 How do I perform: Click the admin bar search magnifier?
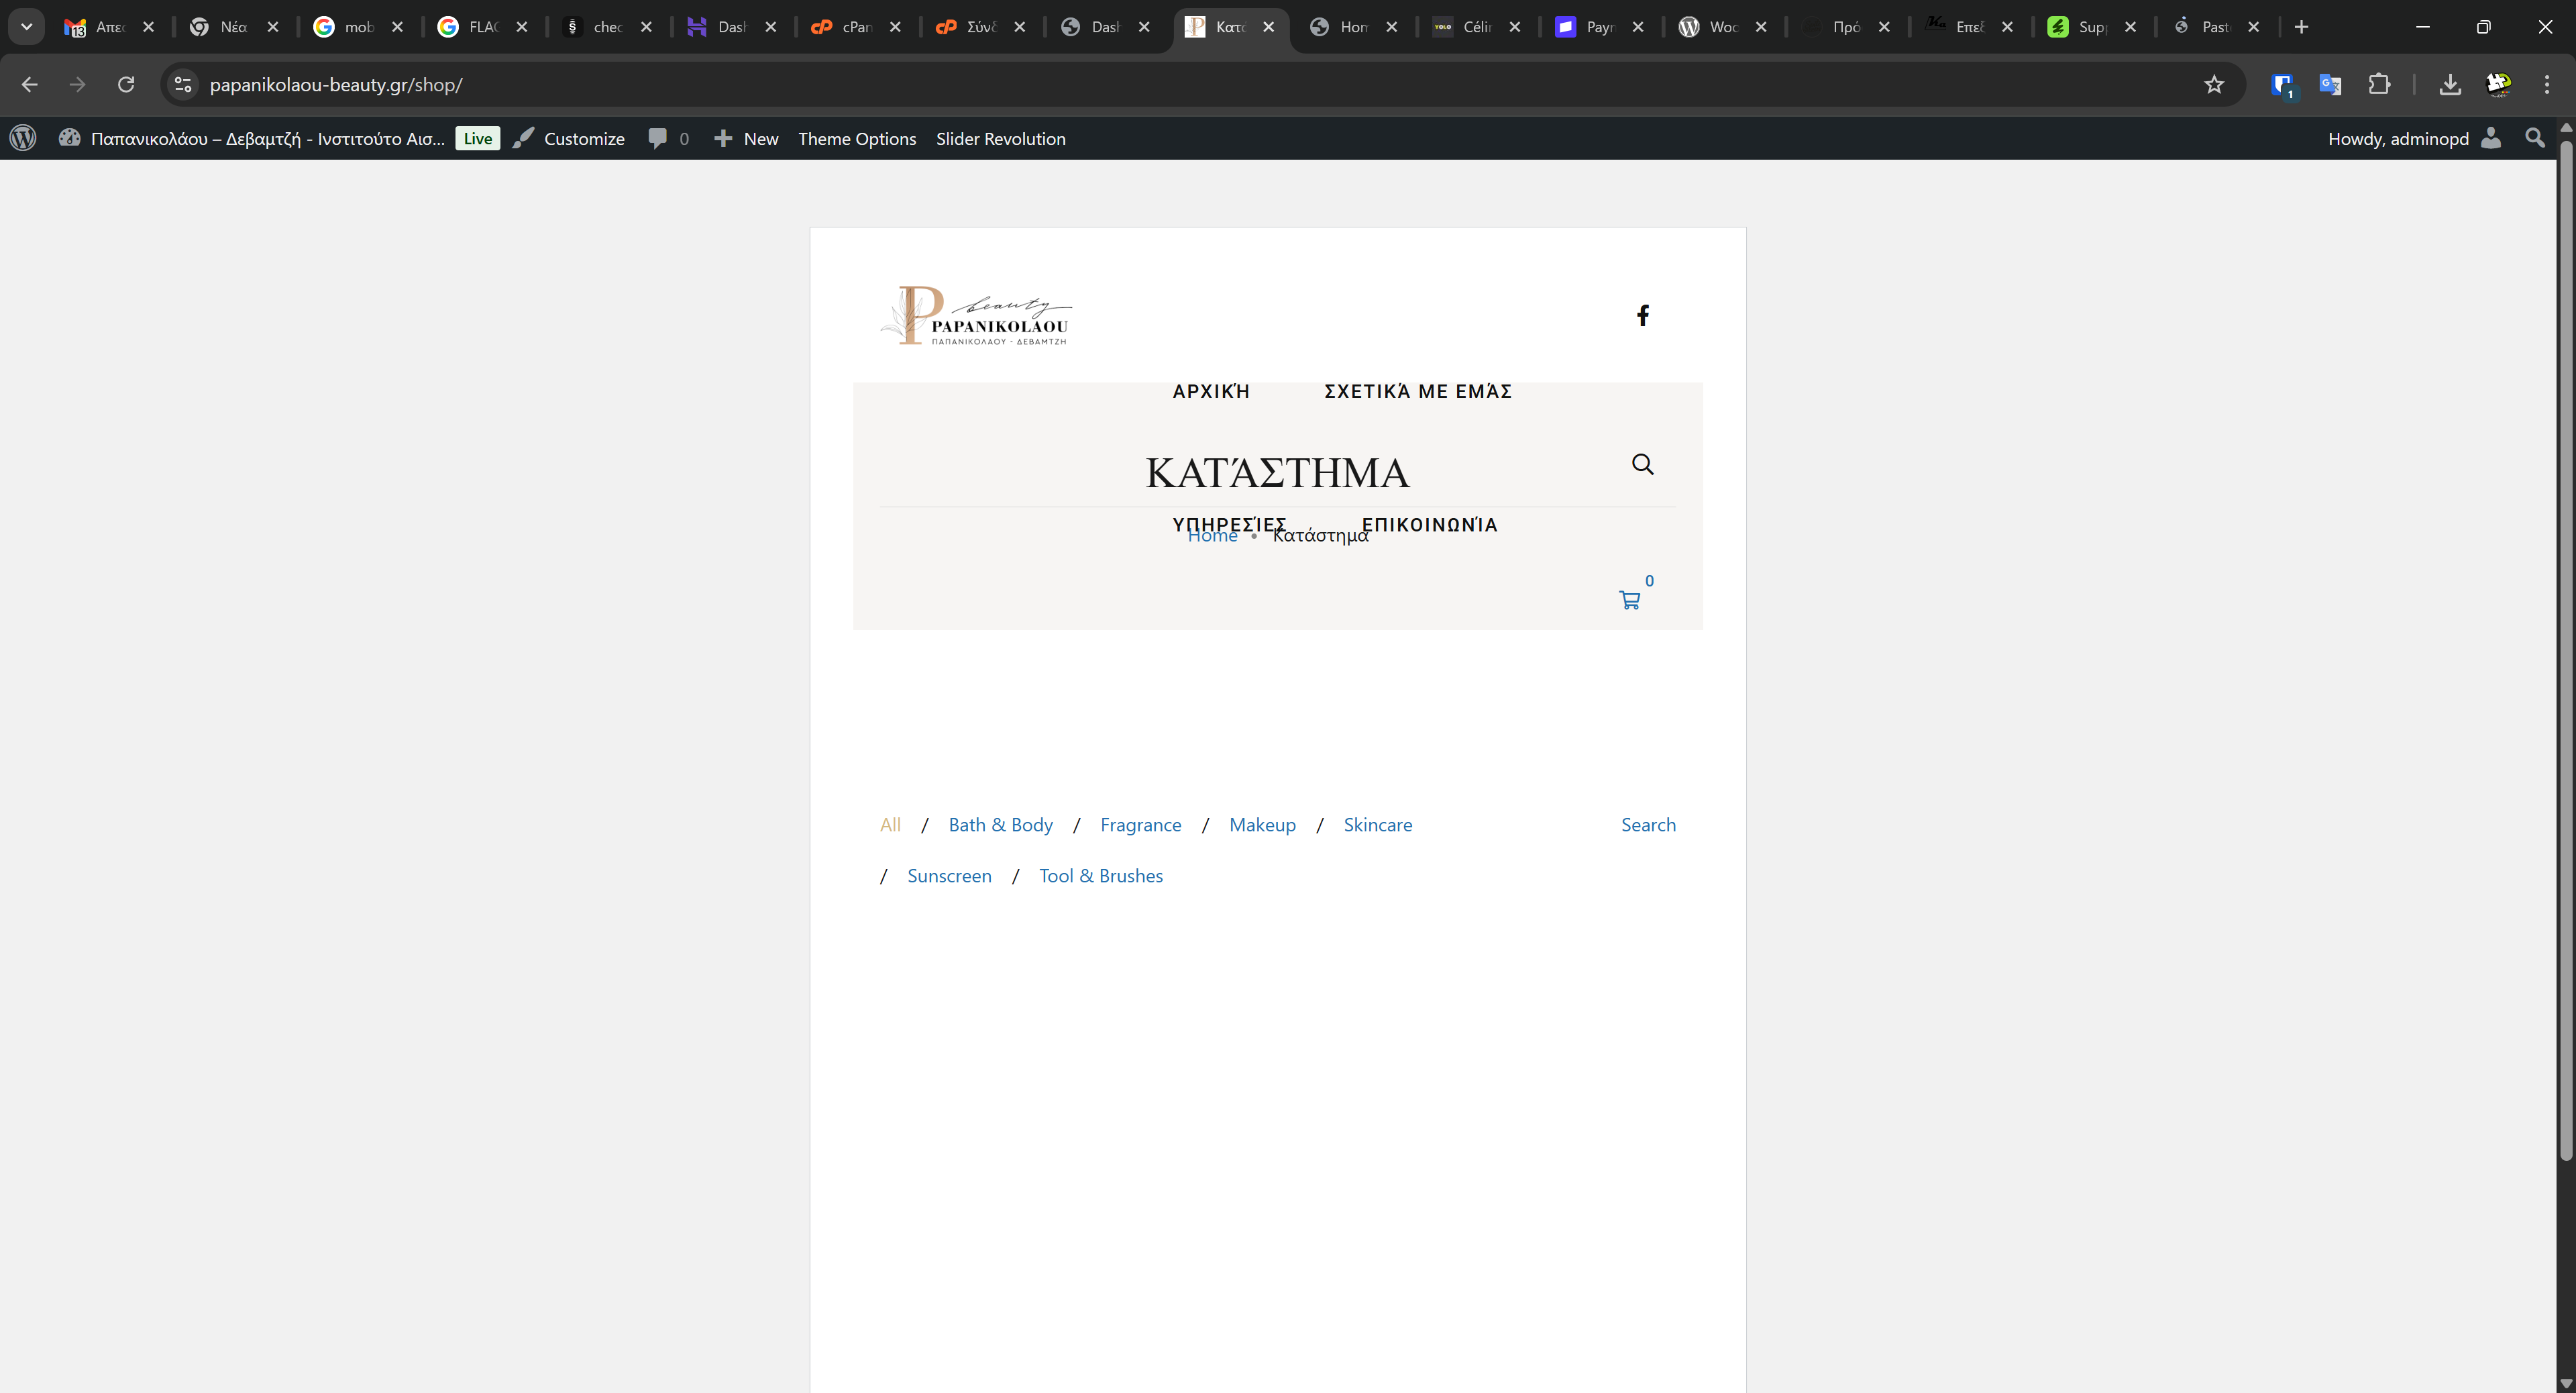point(2534,138)
